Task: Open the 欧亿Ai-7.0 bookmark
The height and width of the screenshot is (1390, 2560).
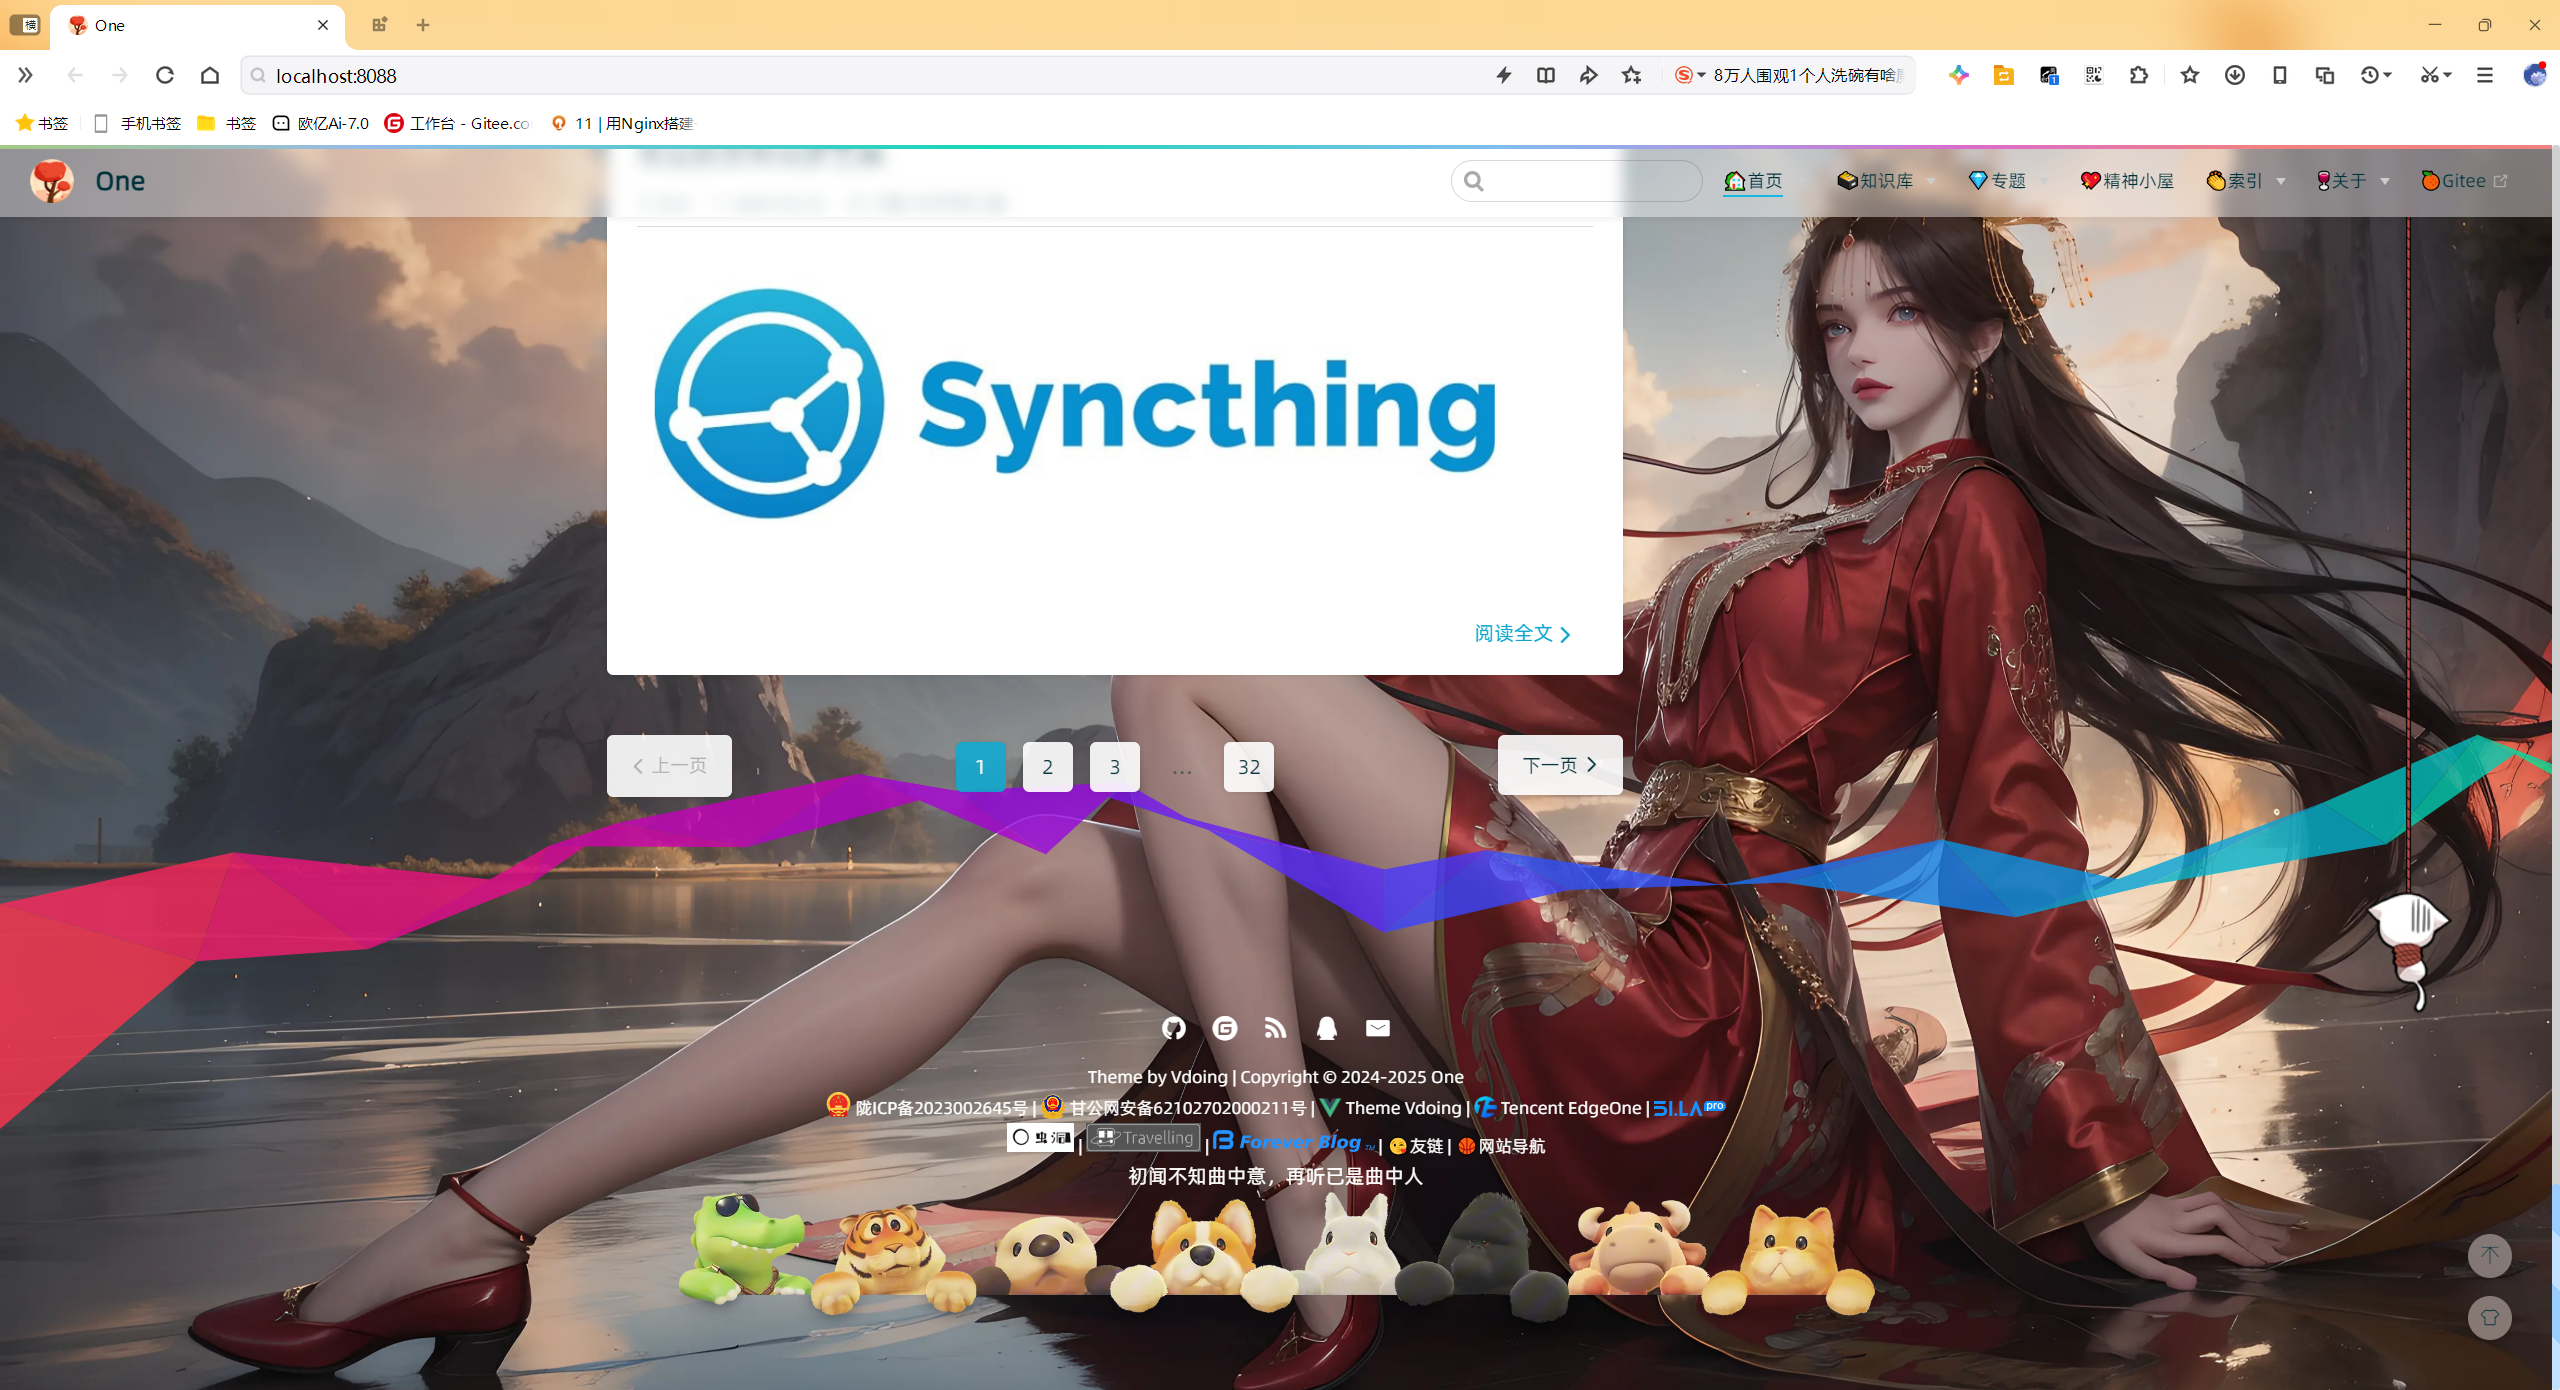Action: 321,123
